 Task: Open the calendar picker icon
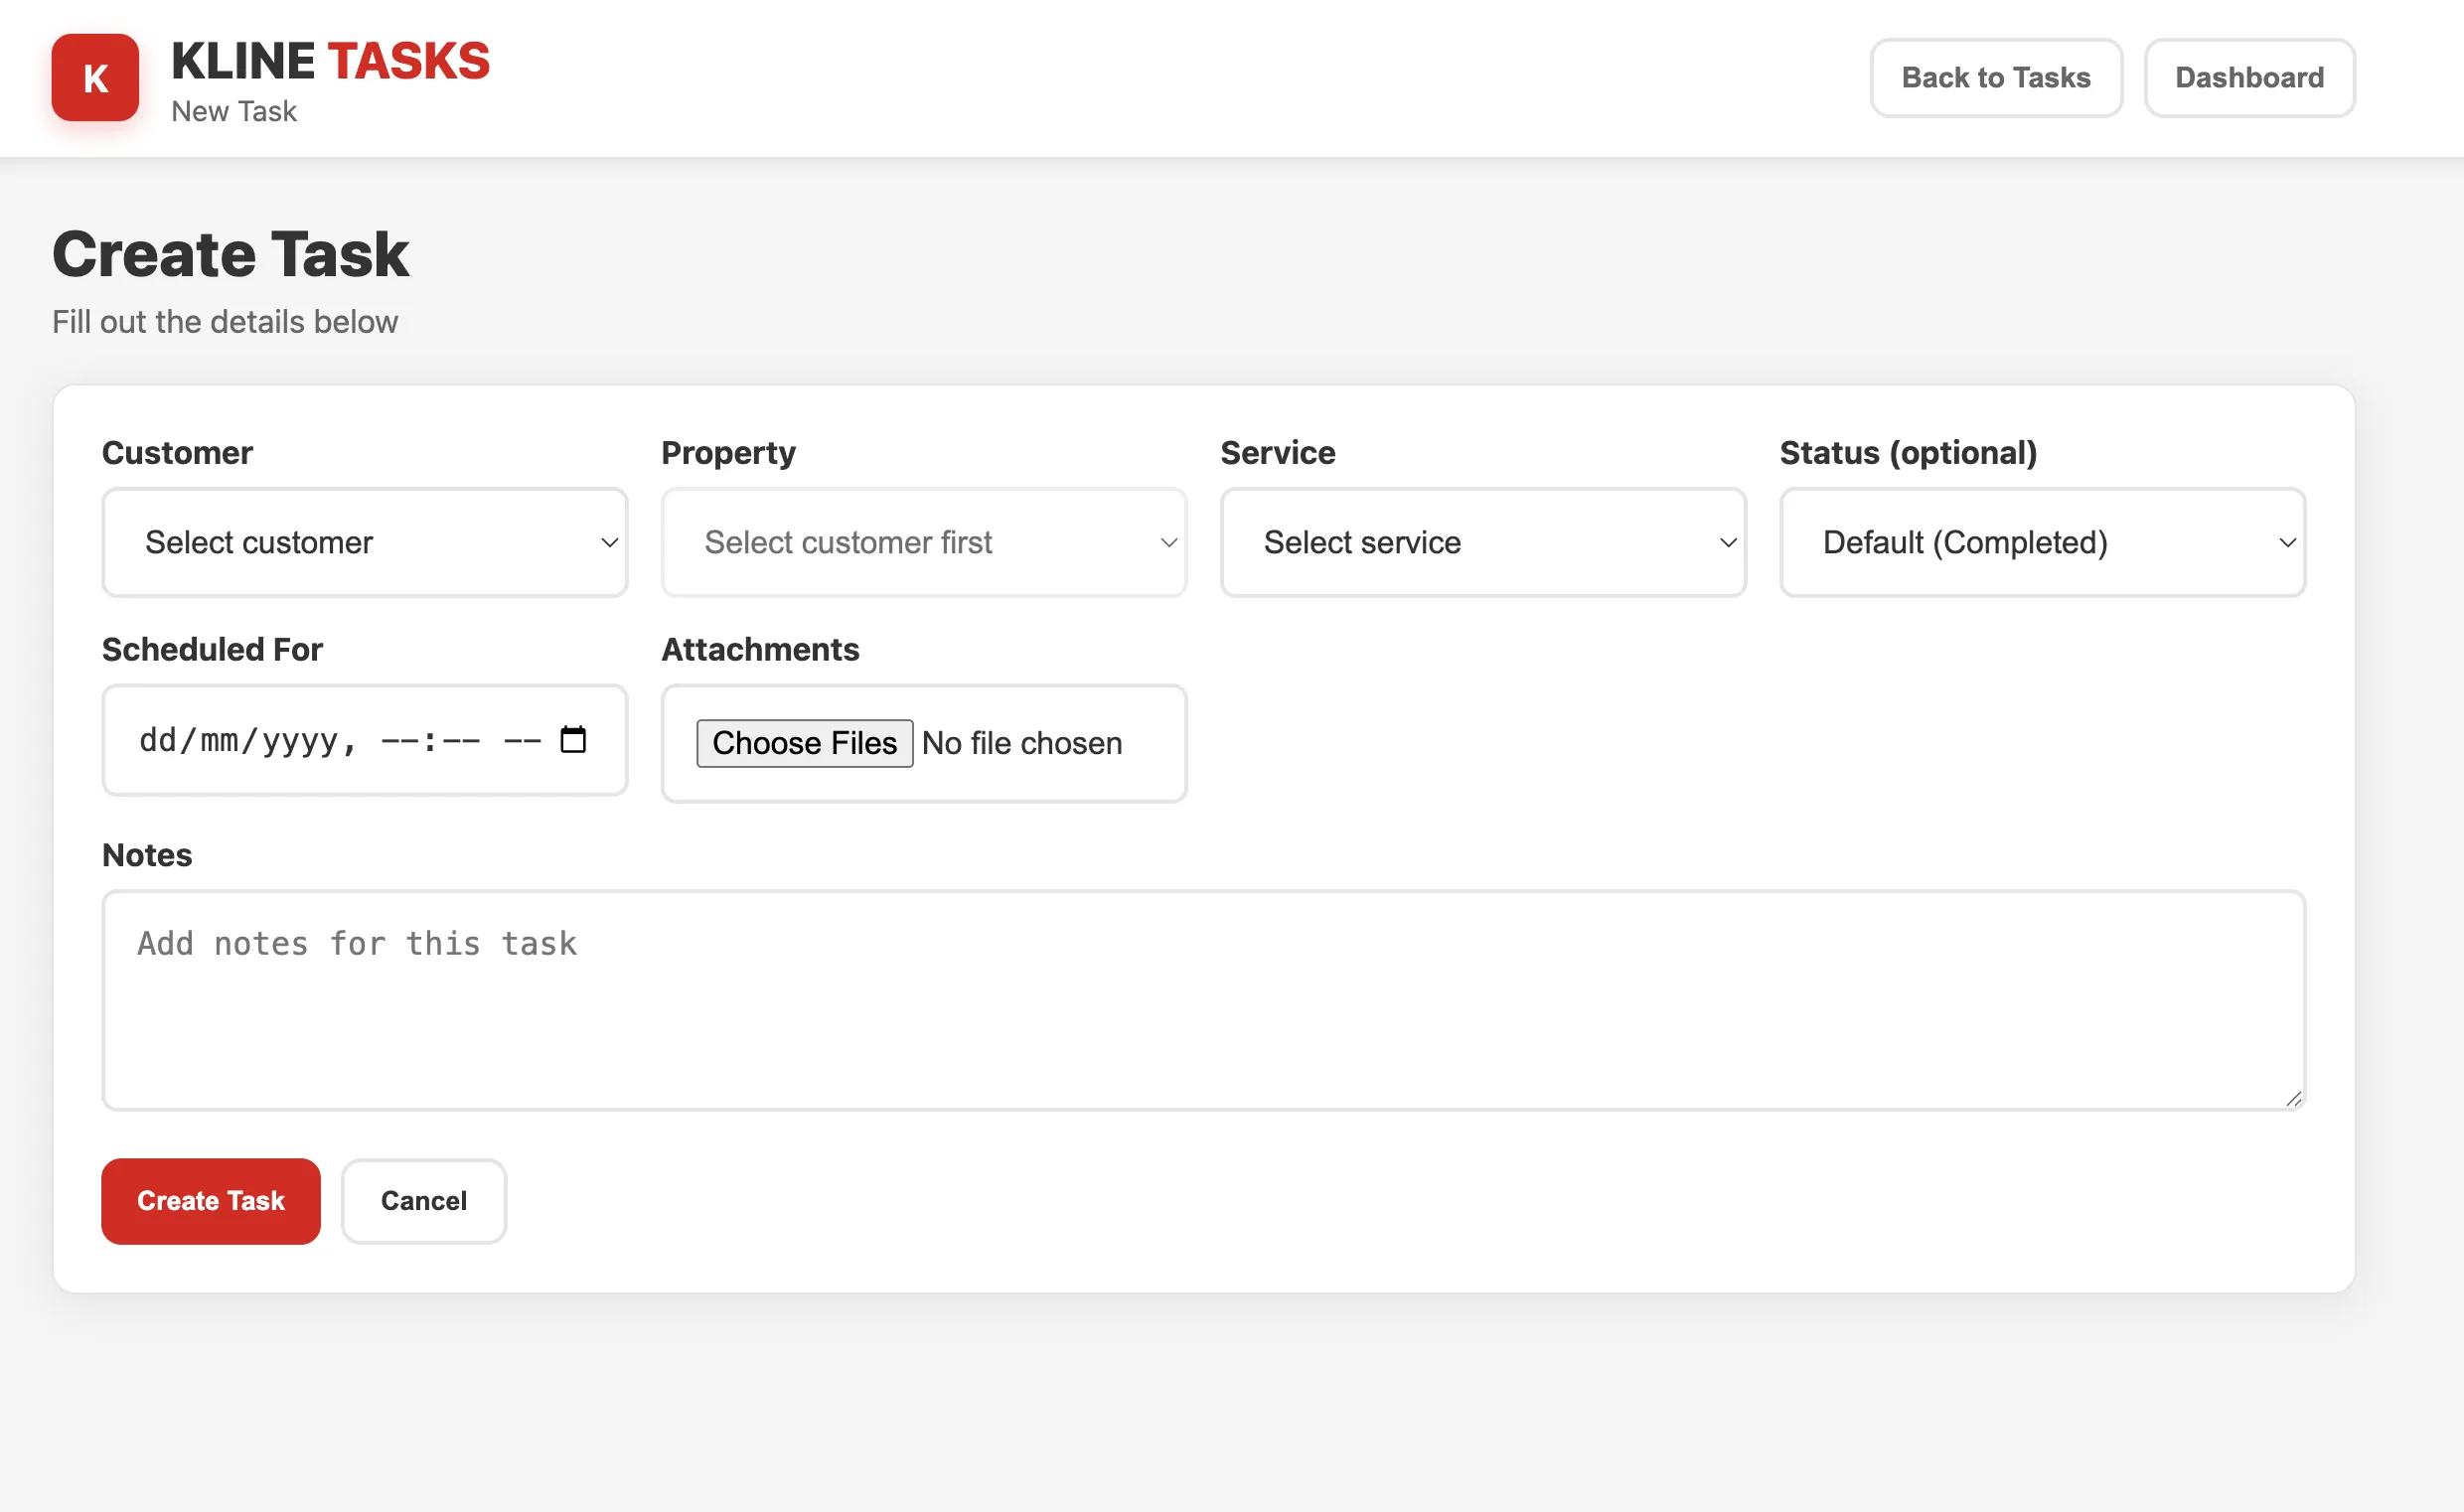573,740
